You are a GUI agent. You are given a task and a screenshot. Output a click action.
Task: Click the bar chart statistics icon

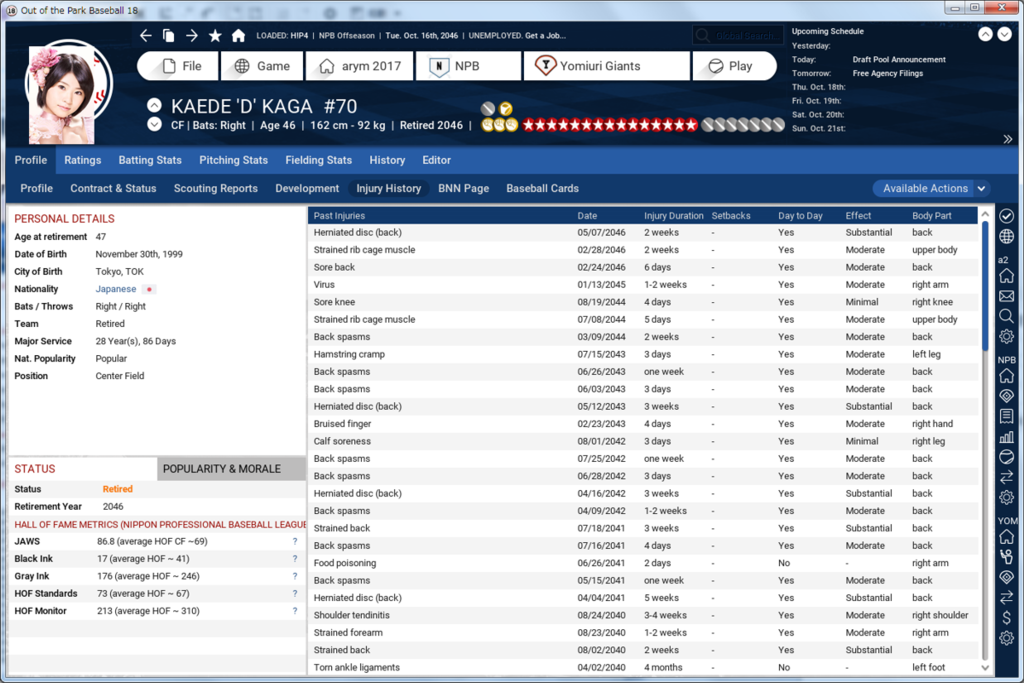click(x=1006, y=436)
